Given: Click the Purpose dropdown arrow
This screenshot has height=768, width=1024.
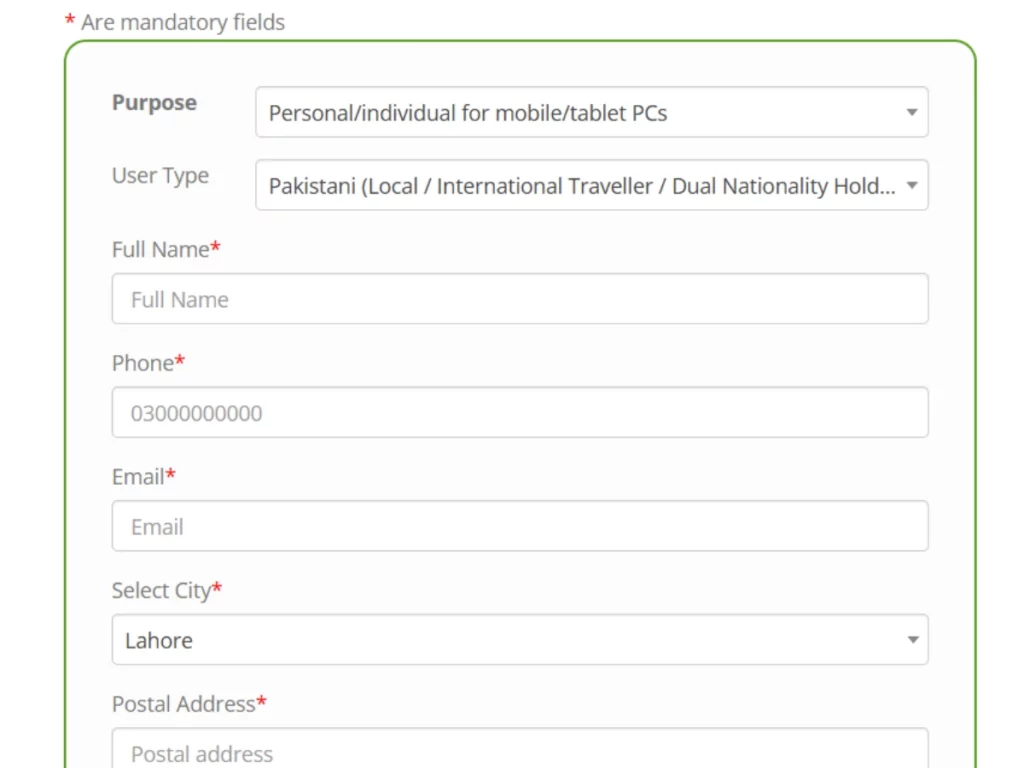Looking at the screenshot, I should click(911, 113).
